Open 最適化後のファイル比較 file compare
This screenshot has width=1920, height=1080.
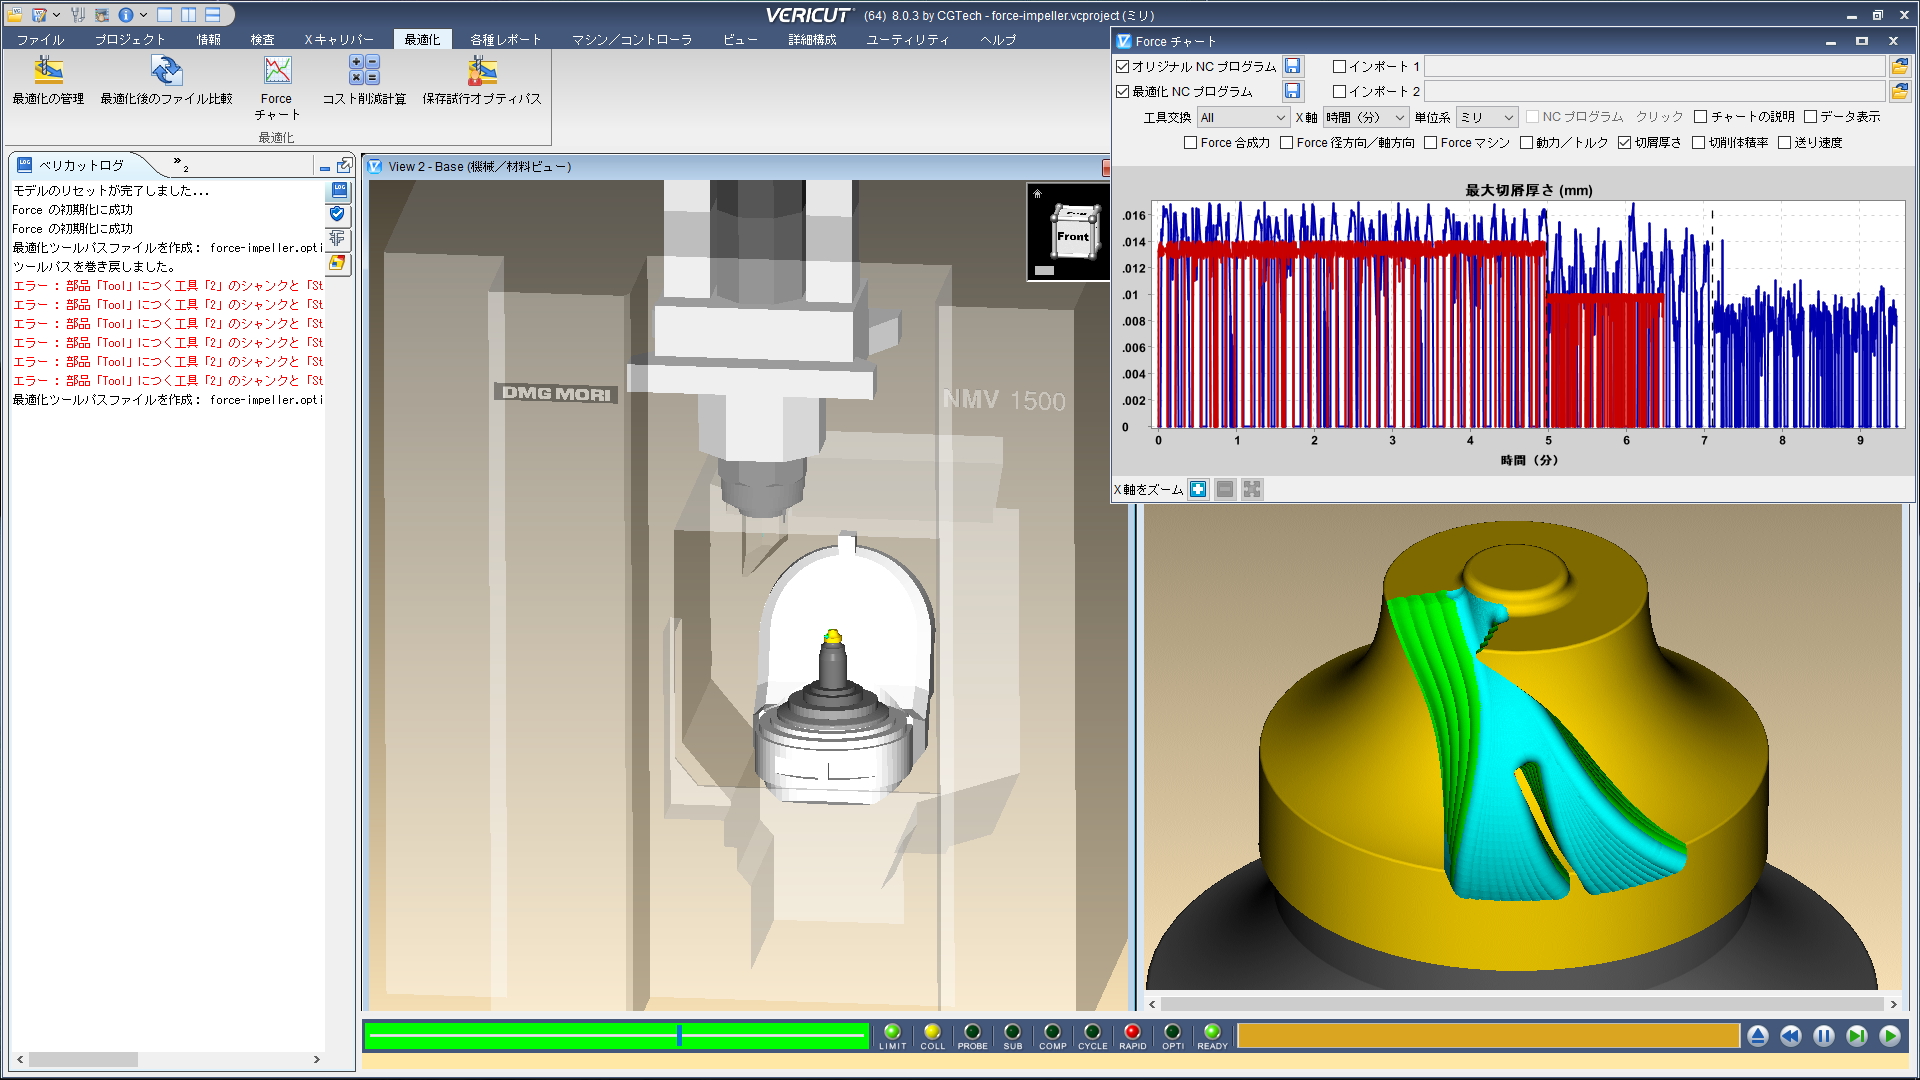(166, 80)
